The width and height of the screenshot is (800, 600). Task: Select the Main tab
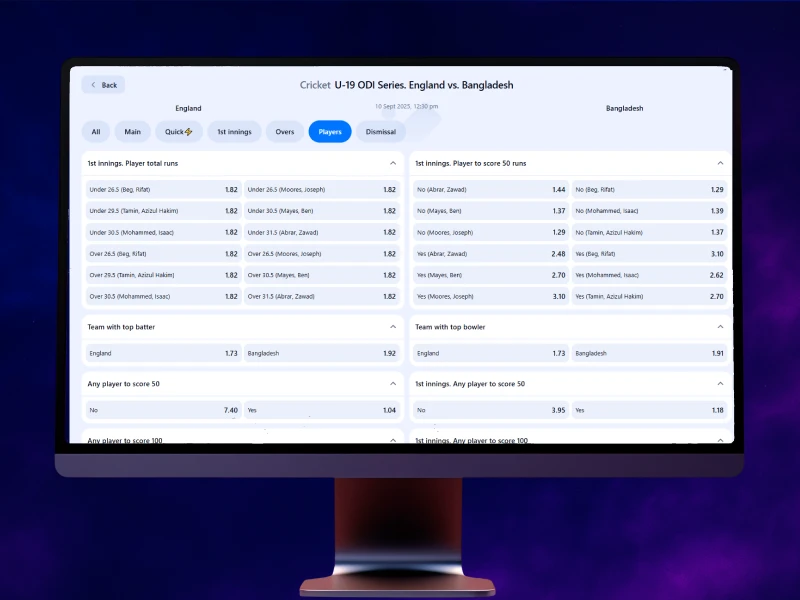pos(132,131)
